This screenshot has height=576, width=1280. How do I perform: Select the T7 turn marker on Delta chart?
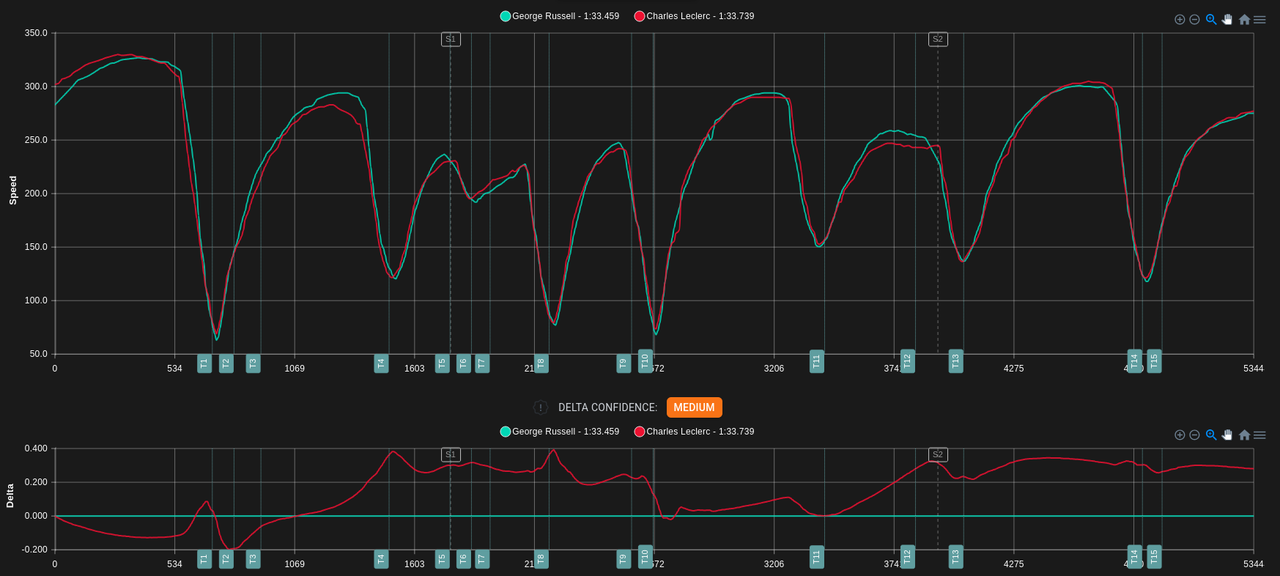click(482, 559)
